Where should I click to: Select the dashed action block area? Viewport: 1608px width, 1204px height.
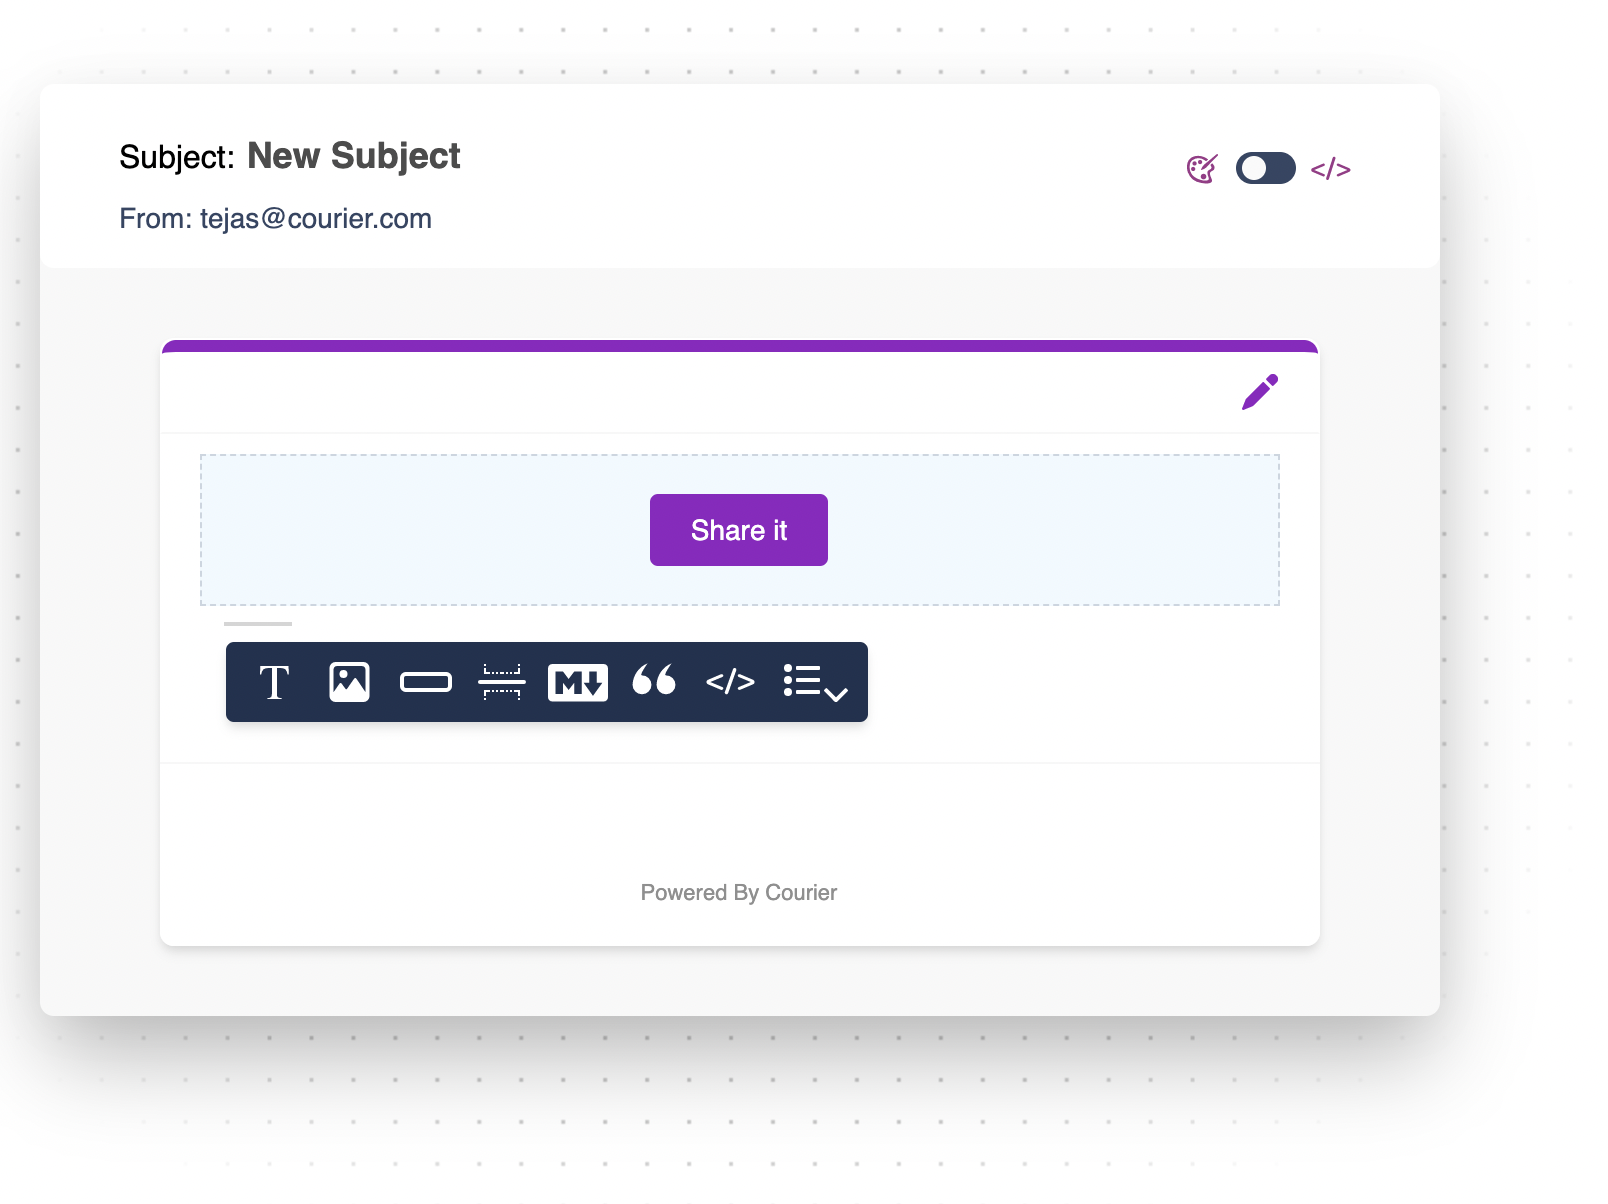tap(740, 530)
